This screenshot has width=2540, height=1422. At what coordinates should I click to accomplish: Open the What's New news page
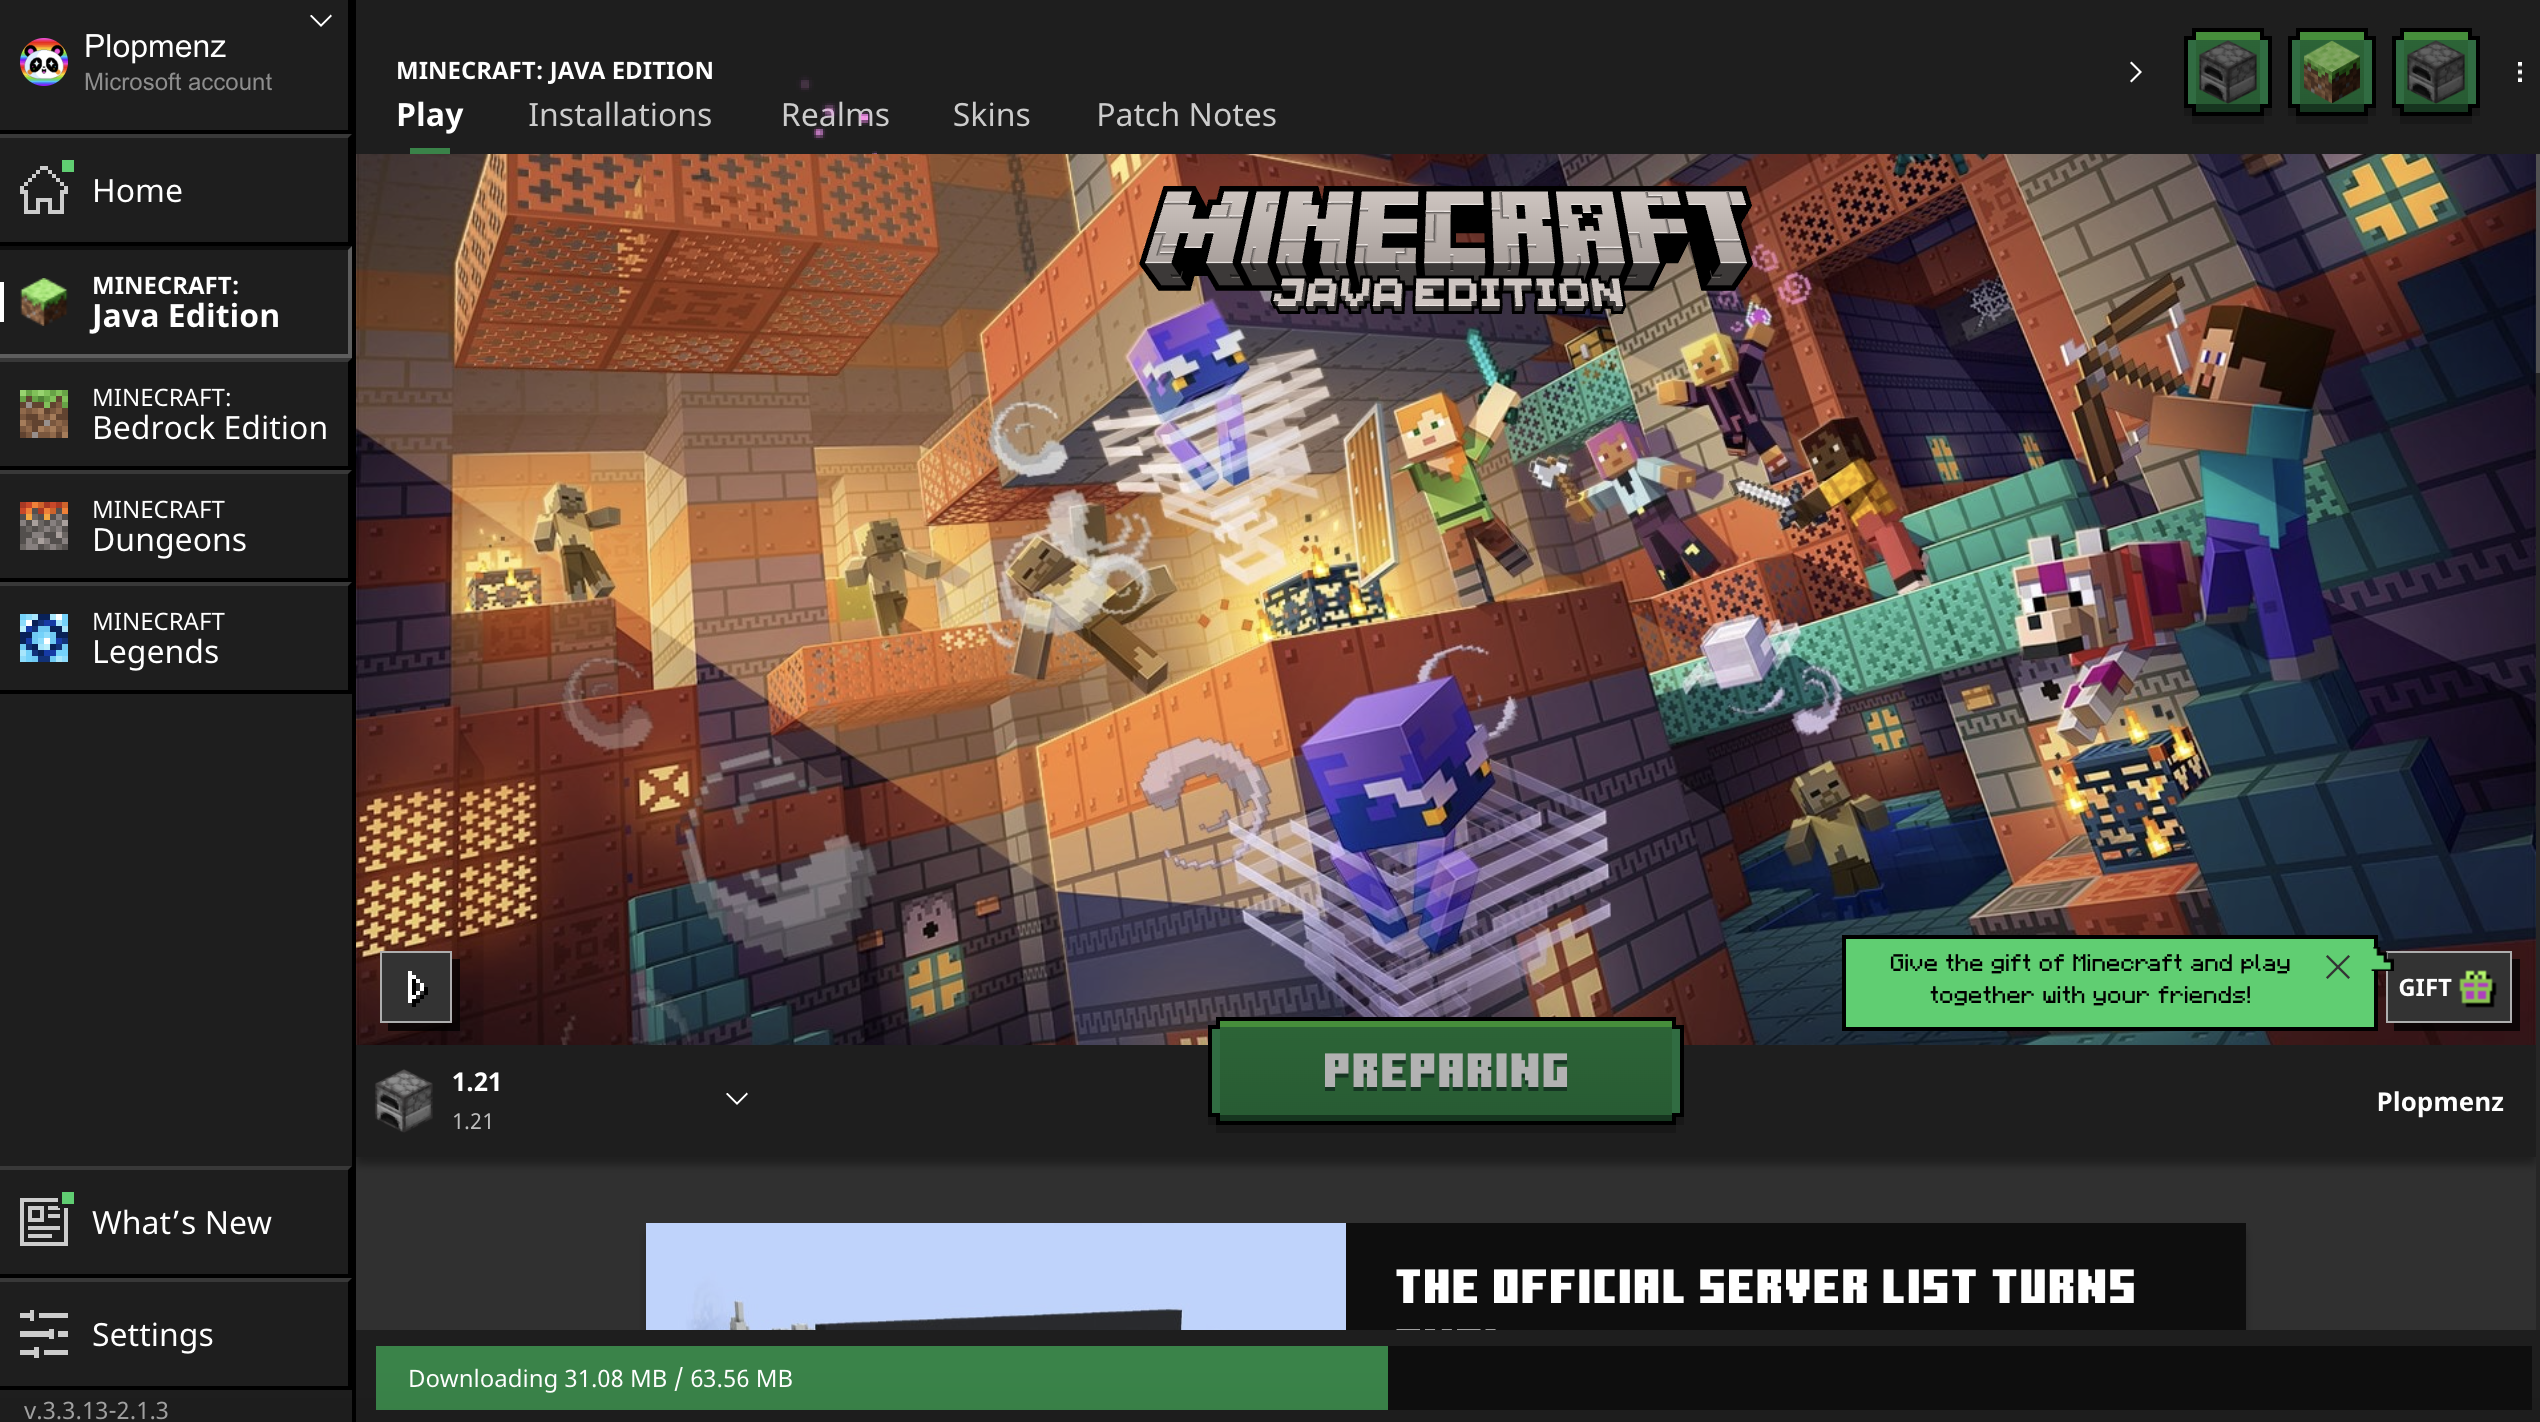[175, 1222]
